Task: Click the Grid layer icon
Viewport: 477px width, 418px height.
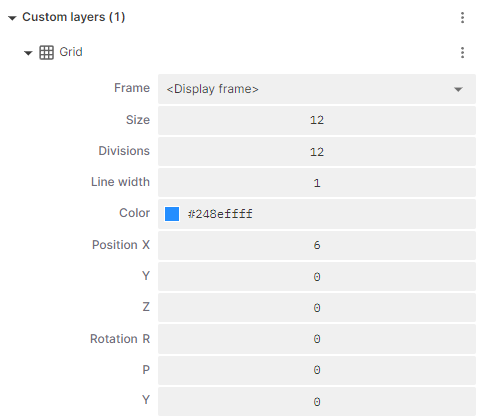Action: [x=46, y=52]
